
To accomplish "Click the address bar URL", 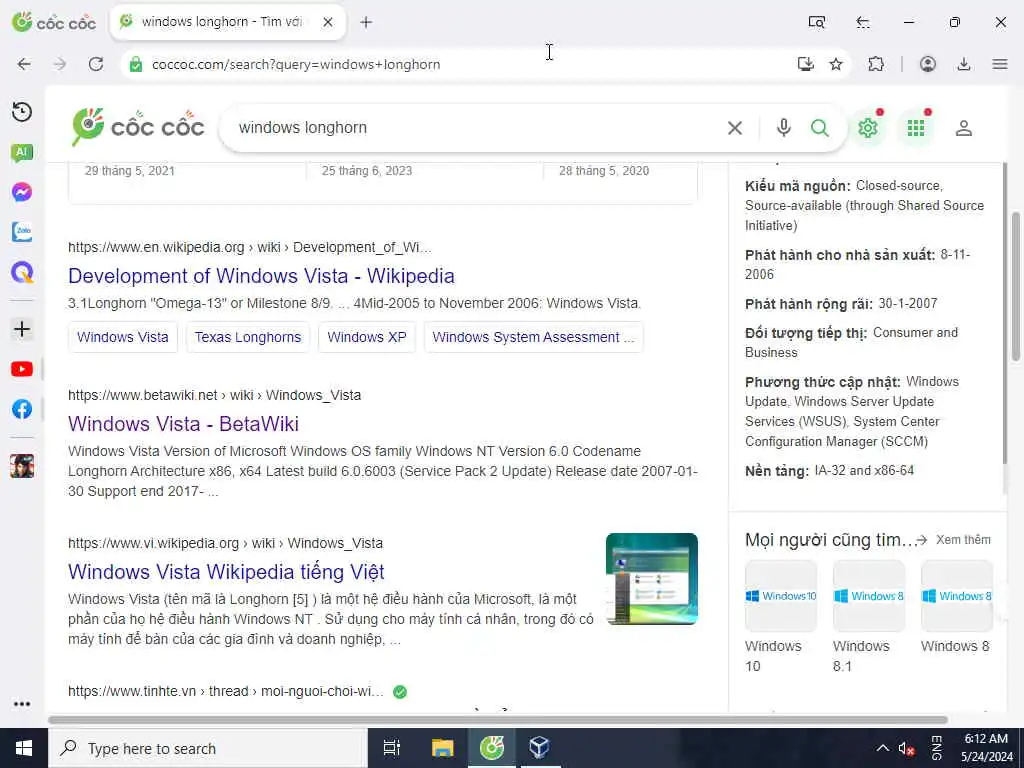I will click(296, 64).
